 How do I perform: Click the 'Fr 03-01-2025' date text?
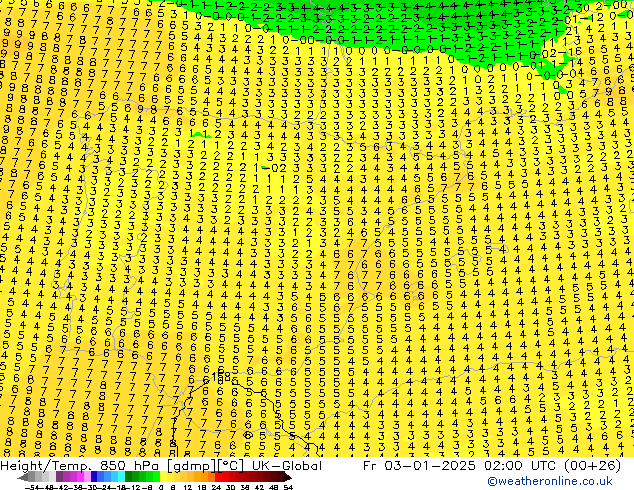pyautogui.click(x=419, y=466)
